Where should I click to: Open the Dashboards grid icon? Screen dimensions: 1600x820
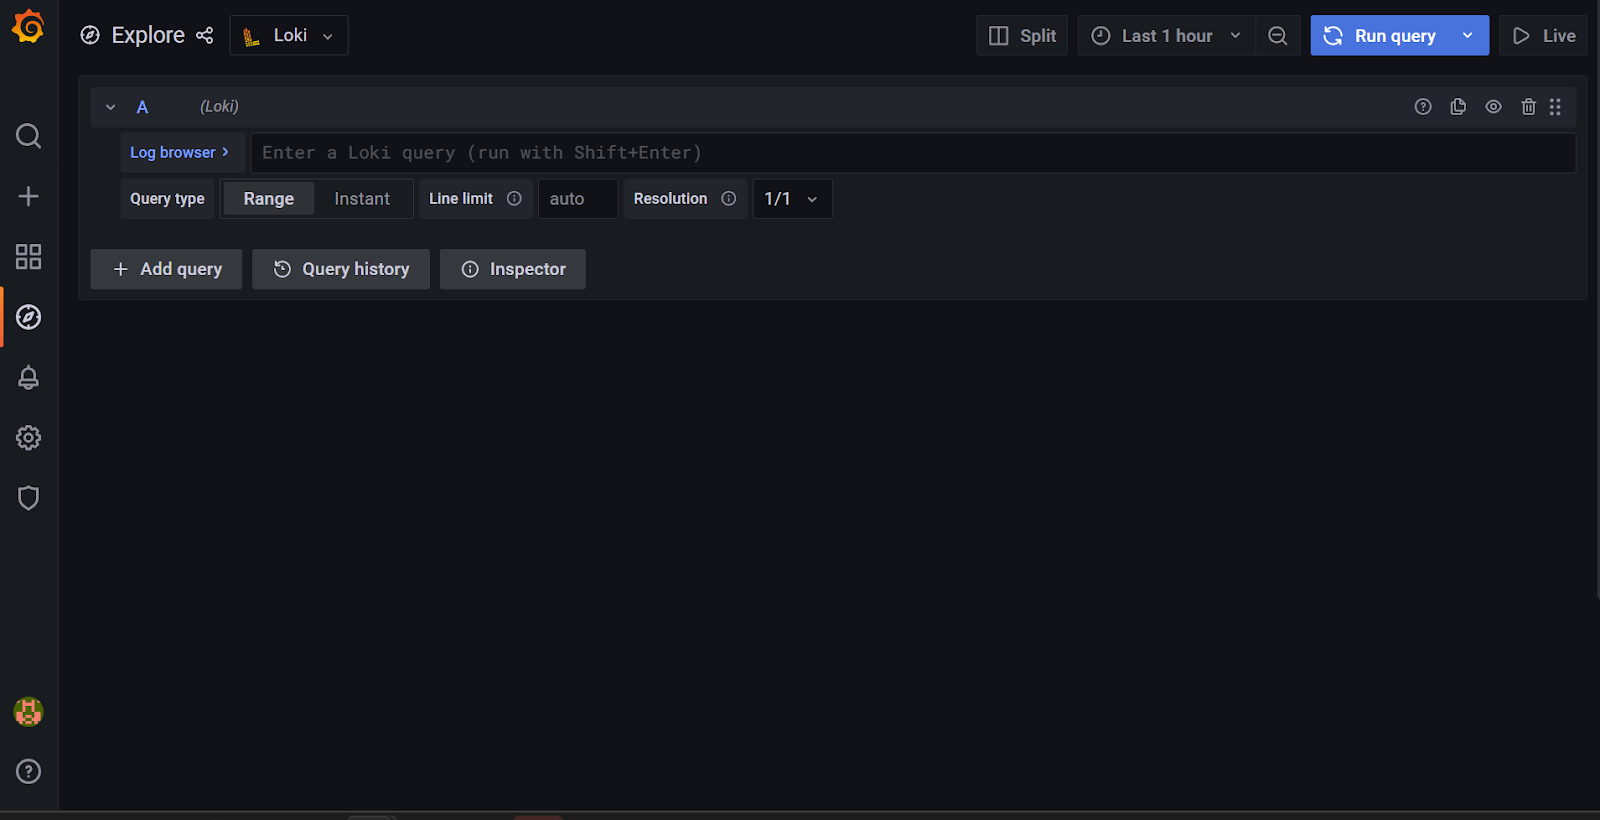click(28, 257)
